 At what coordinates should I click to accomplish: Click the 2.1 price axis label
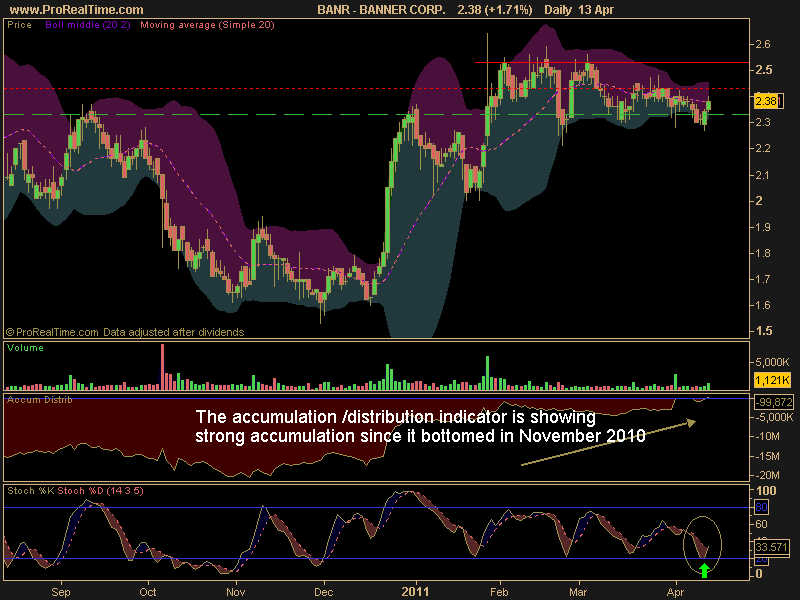coord(763,175)
